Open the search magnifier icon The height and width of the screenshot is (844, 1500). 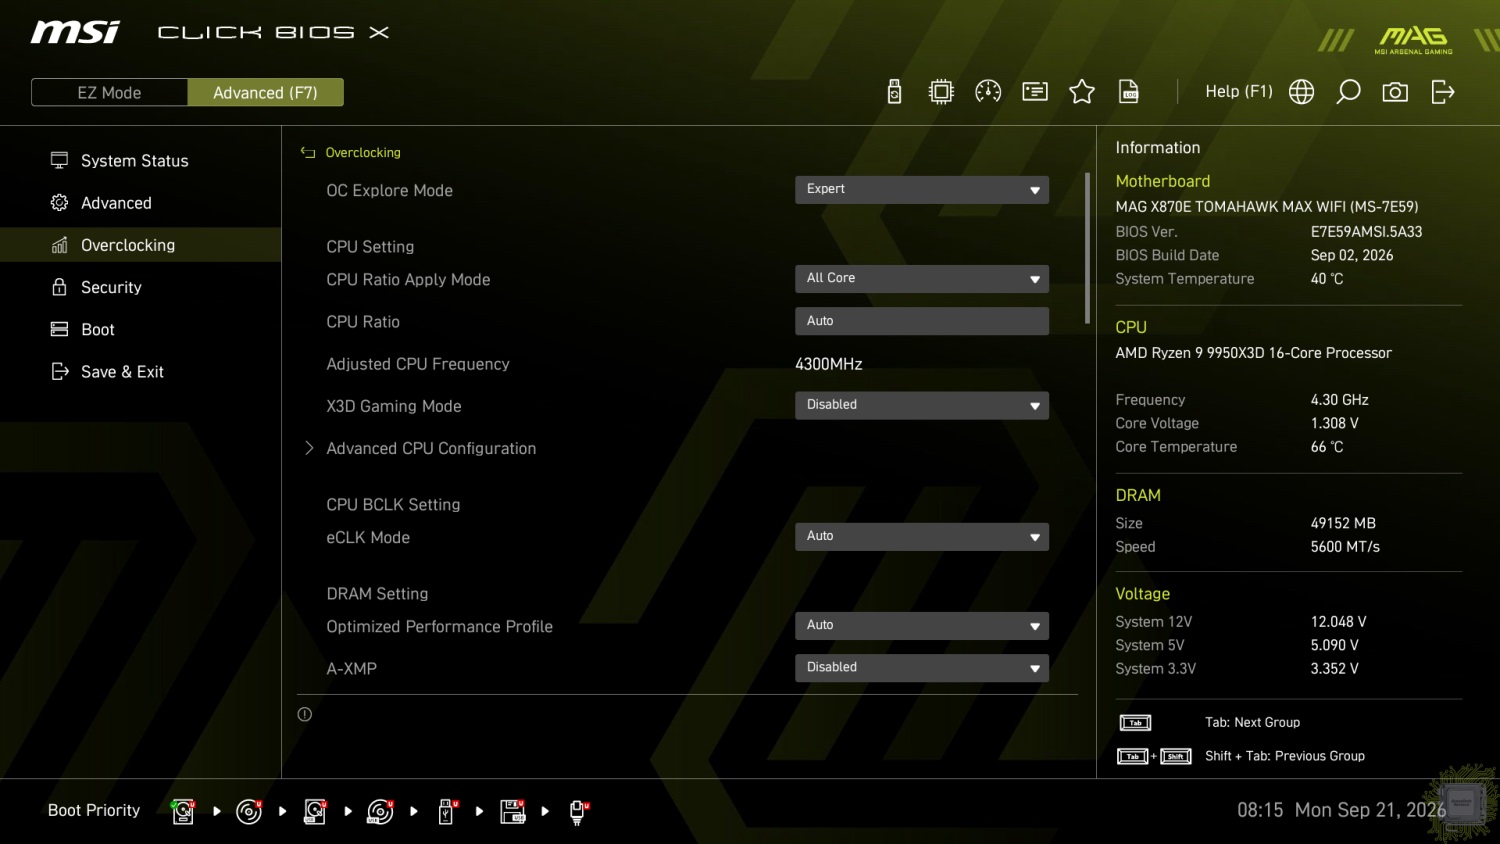1348,92
